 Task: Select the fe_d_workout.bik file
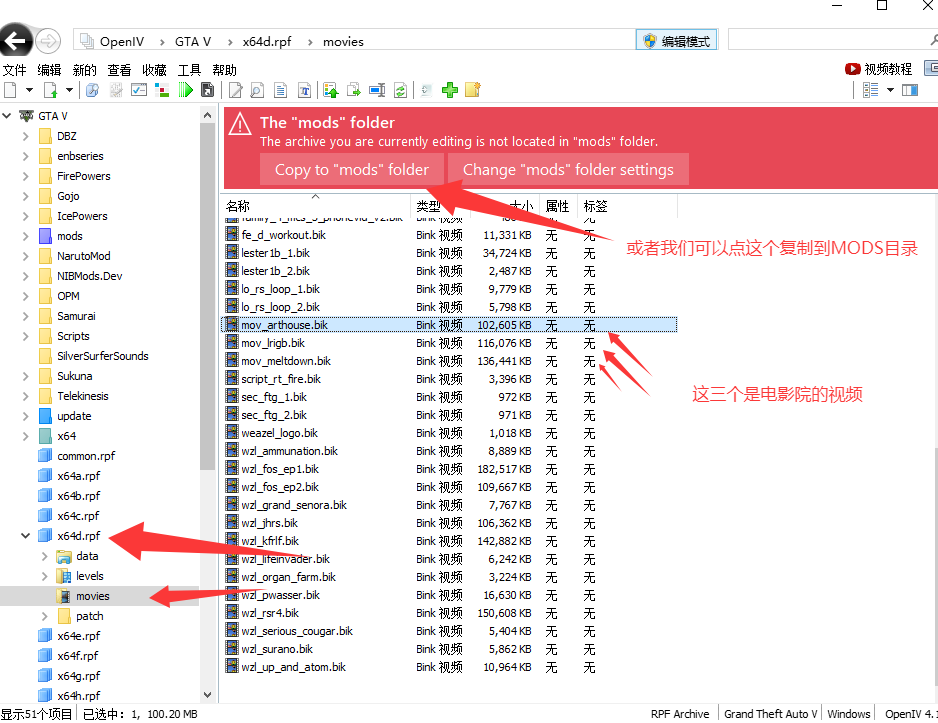point(284,235)
